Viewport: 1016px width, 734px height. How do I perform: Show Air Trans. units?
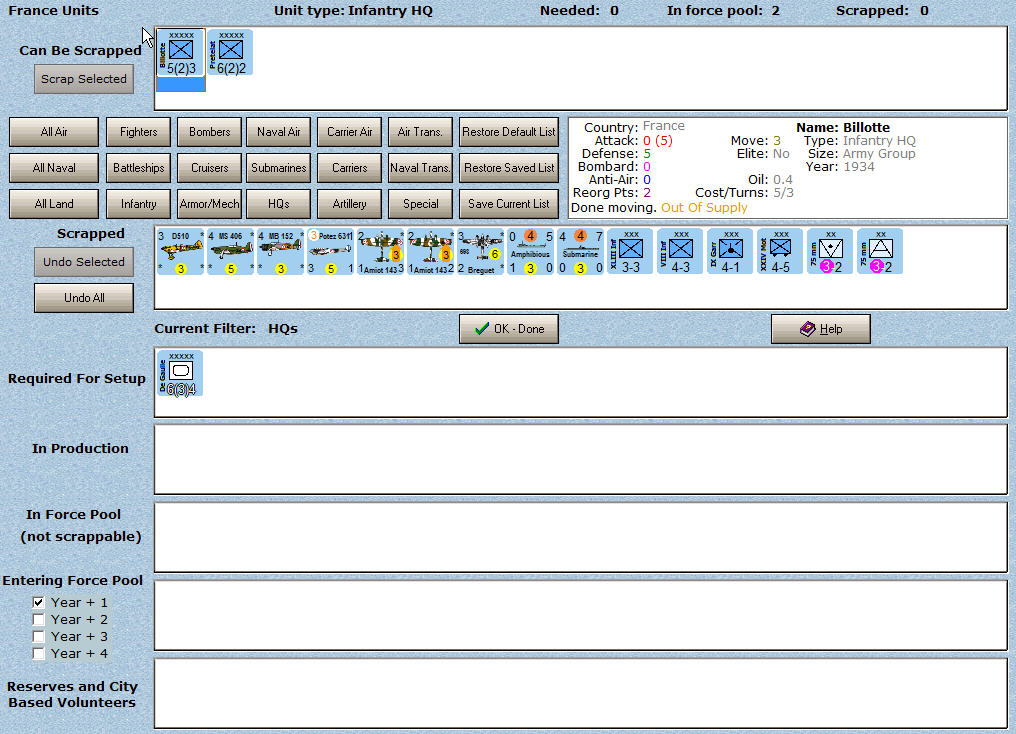[x=420, y=132]
